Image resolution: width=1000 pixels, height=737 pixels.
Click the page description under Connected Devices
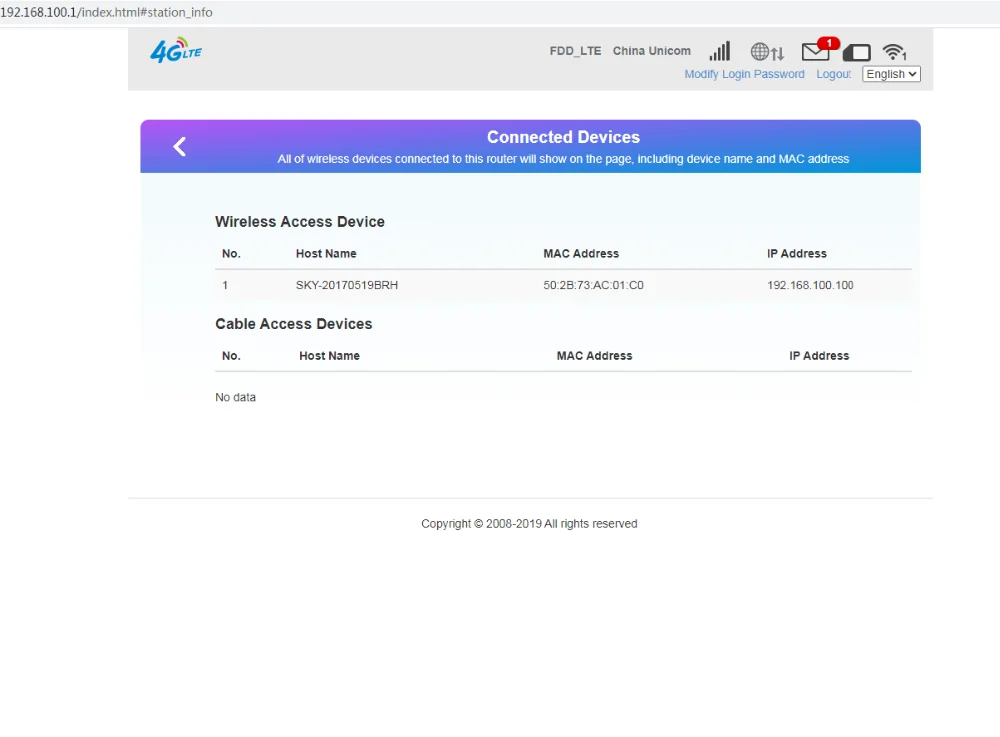[x=563, y=159]
